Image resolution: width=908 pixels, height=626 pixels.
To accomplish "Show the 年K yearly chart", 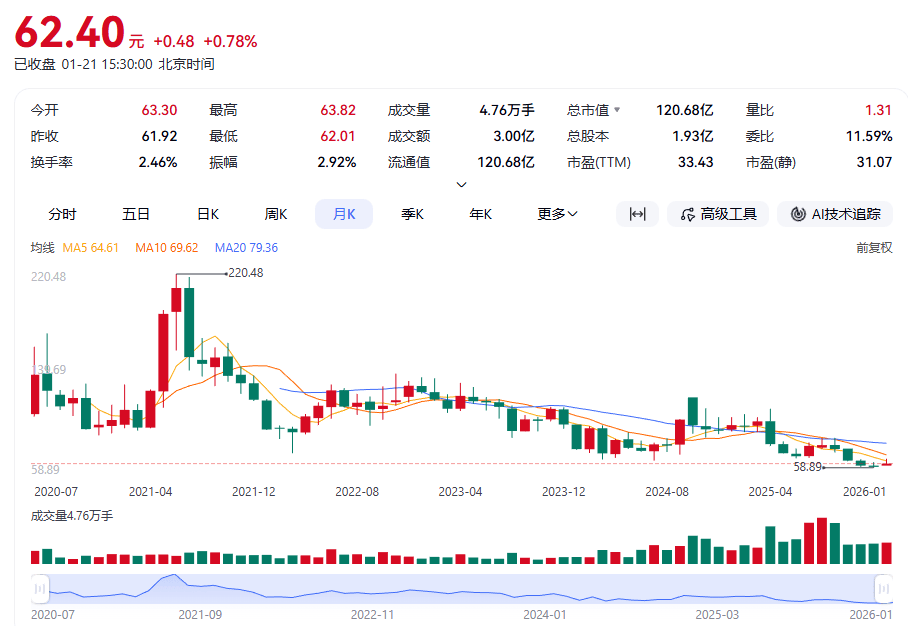I will tap(481, 214).
